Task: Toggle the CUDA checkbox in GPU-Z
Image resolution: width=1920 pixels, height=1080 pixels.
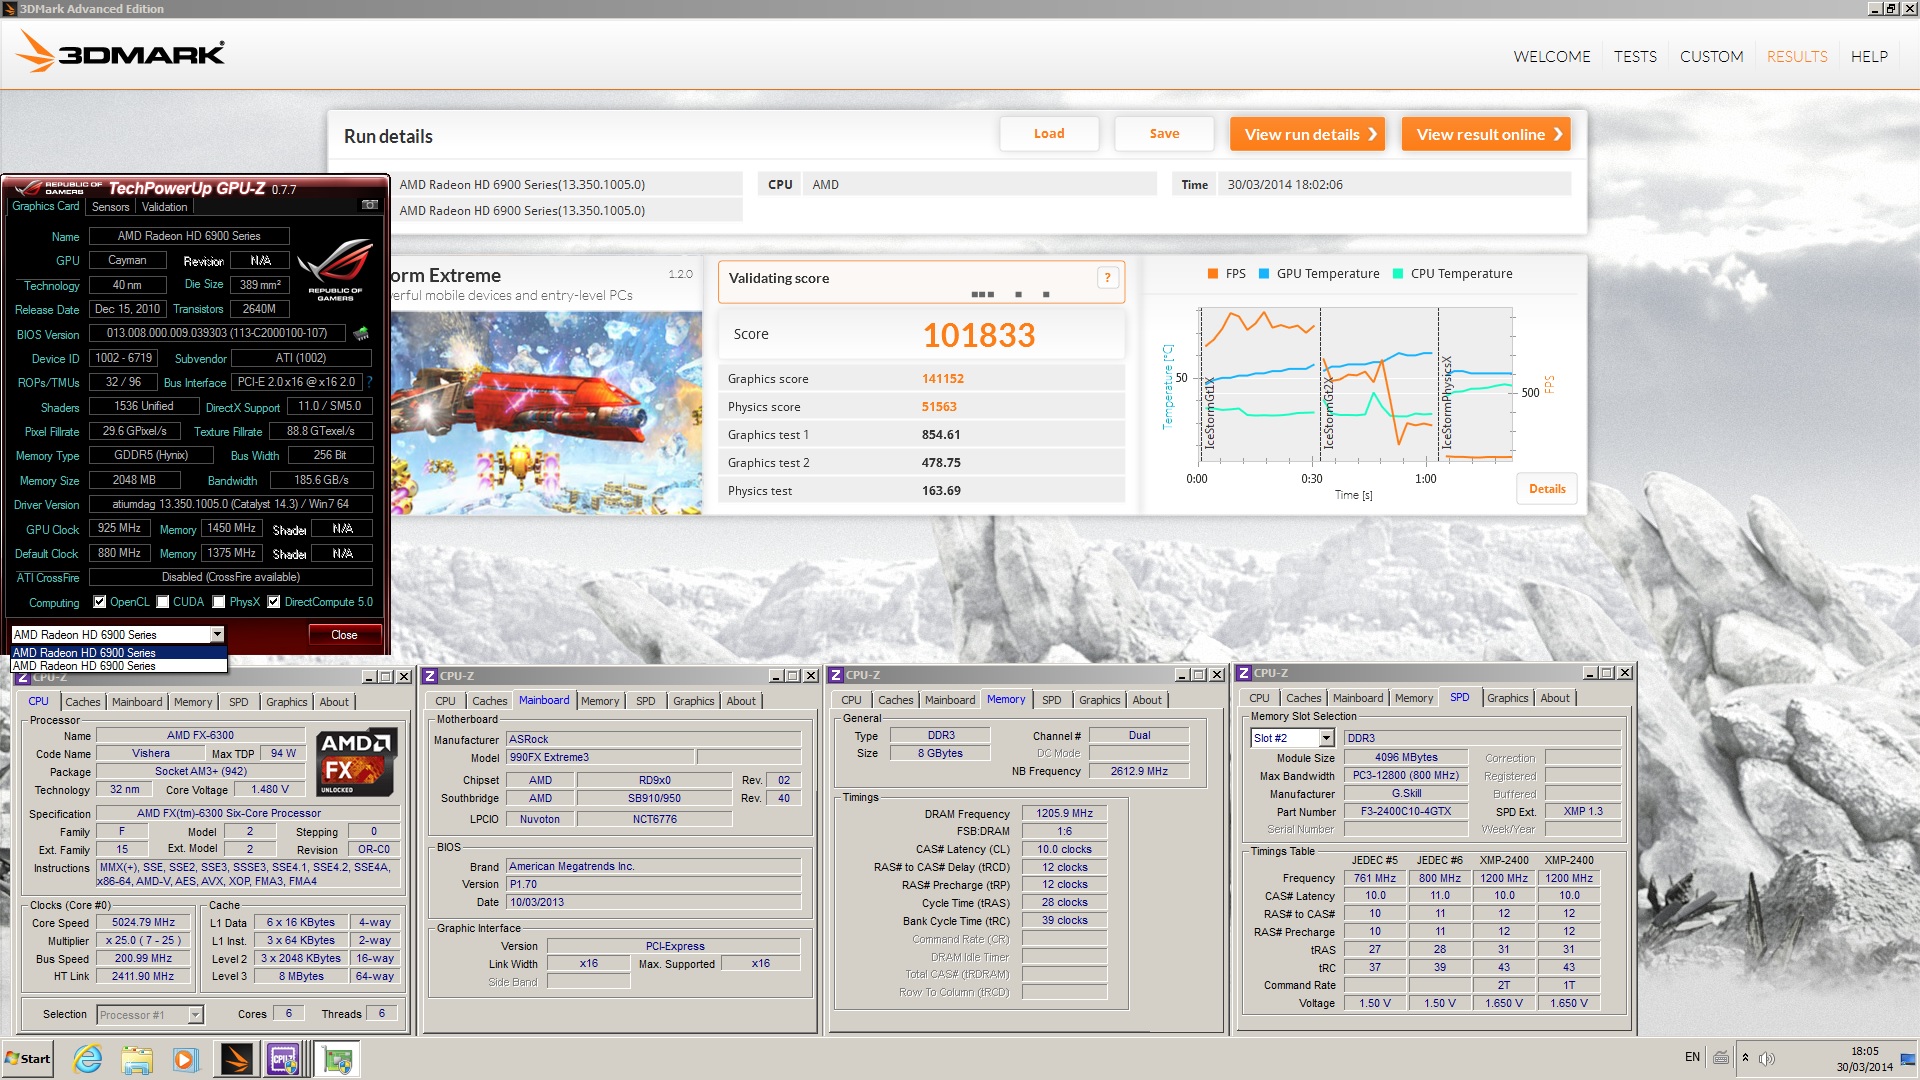Action: pos(162,602)
